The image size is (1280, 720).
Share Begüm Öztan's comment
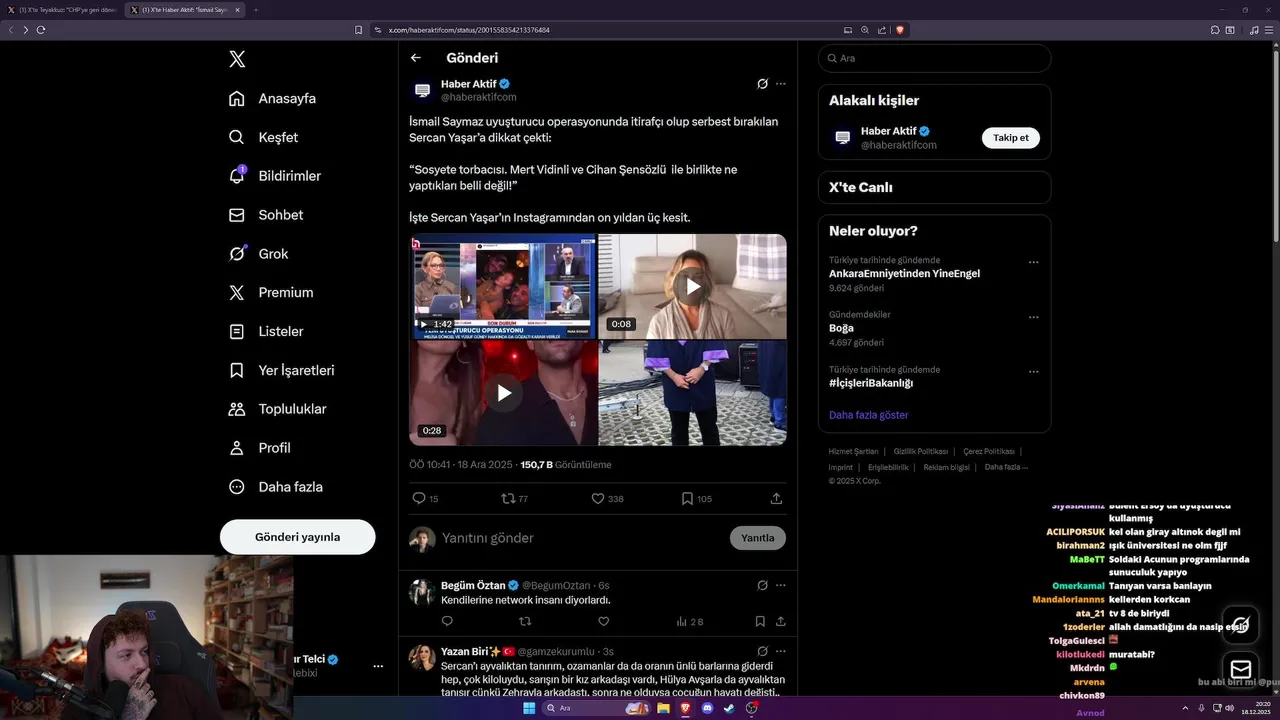[780, 622]
